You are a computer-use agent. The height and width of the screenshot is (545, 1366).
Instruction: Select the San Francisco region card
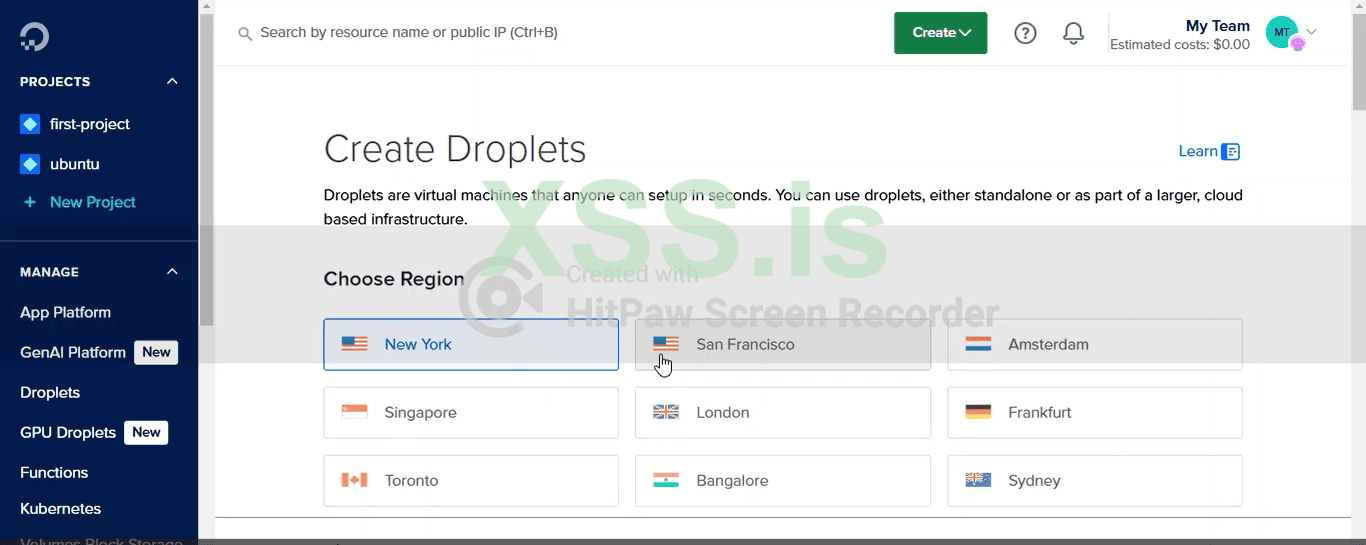point(783,344)
